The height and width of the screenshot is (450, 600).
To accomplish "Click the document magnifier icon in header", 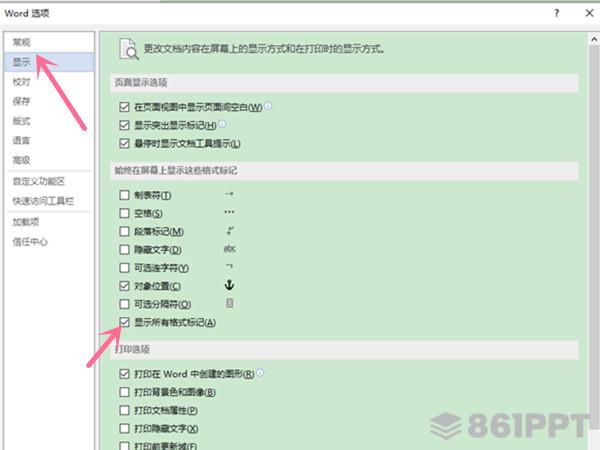I will tap(129, 49).
